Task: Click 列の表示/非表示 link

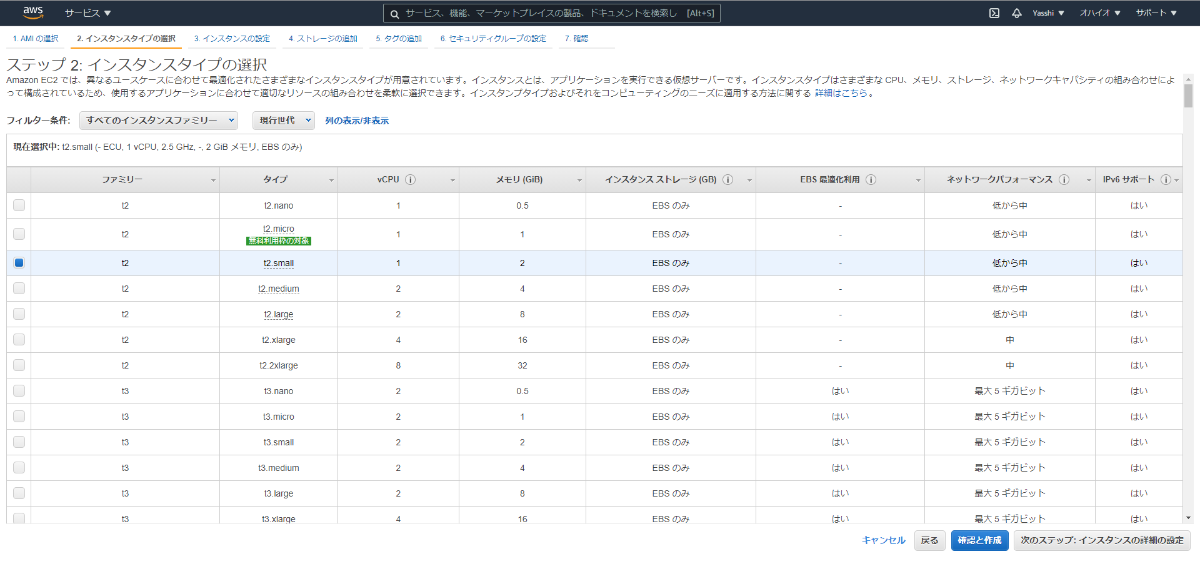Action: coord(357,120)
